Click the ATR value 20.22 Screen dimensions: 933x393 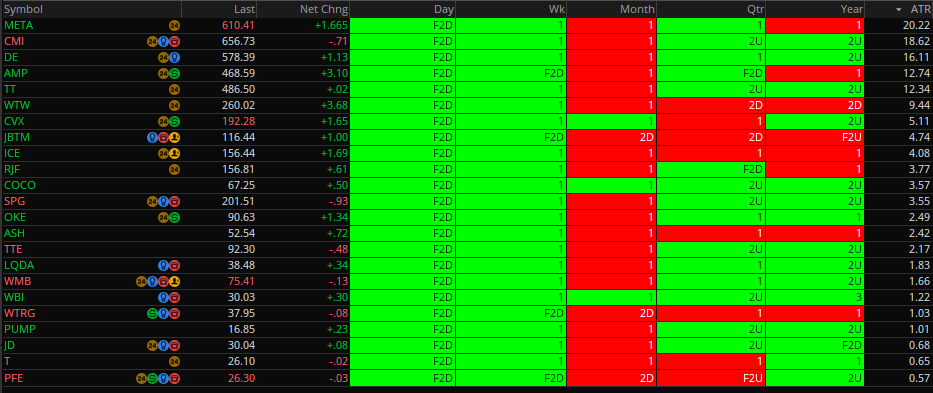[x=916, y=26]
